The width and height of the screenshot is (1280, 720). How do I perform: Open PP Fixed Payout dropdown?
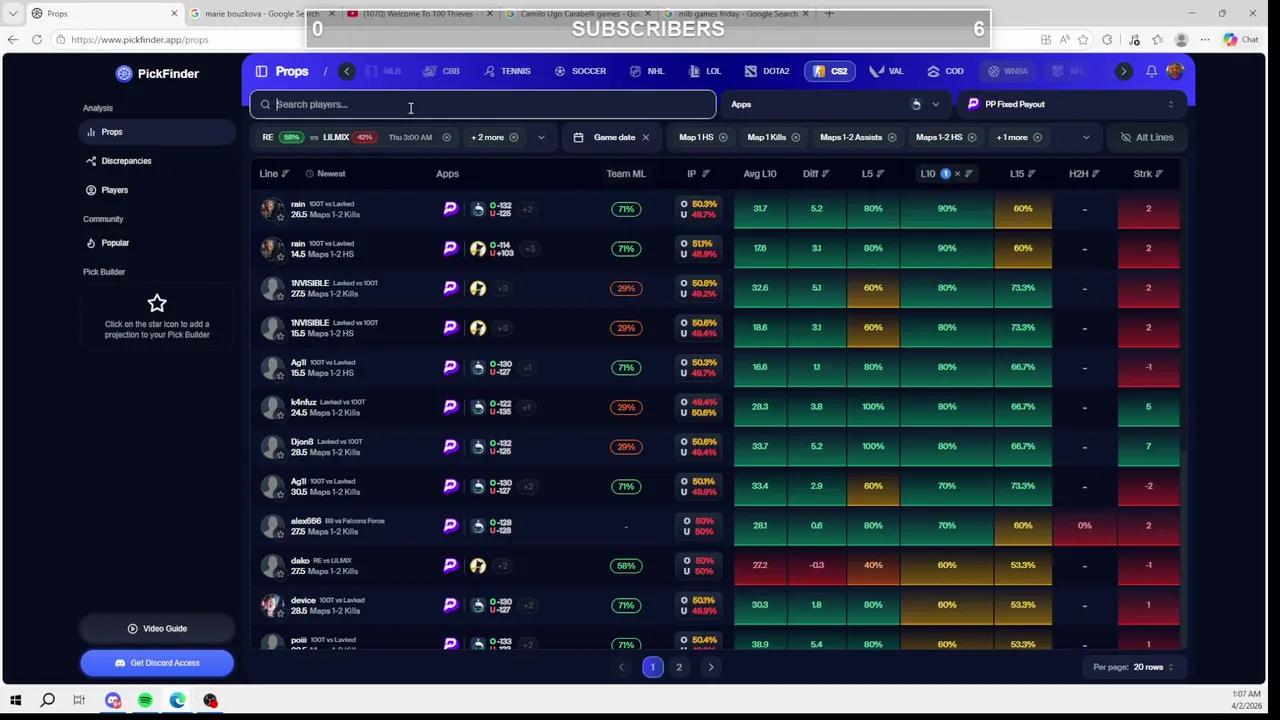point(1071,104)
